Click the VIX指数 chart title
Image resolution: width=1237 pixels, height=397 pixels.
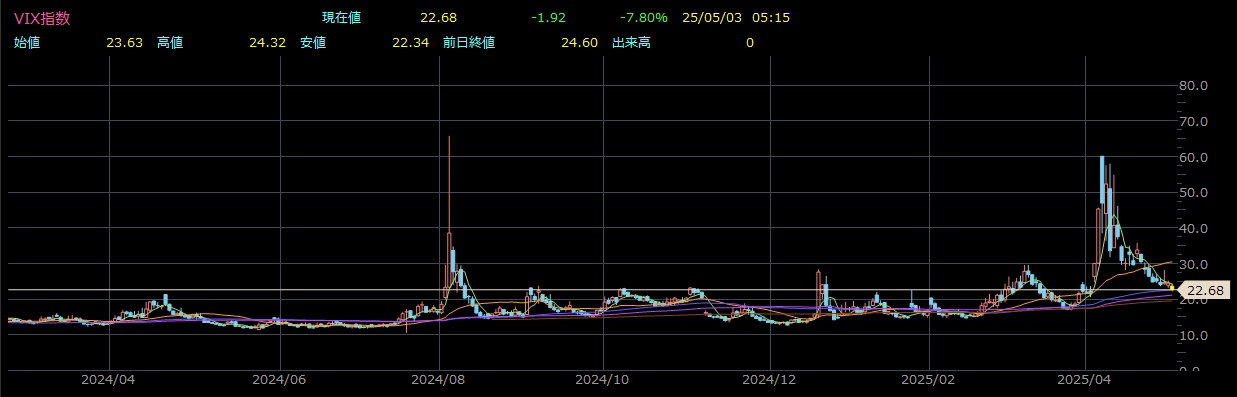click(x=42, y=18)
